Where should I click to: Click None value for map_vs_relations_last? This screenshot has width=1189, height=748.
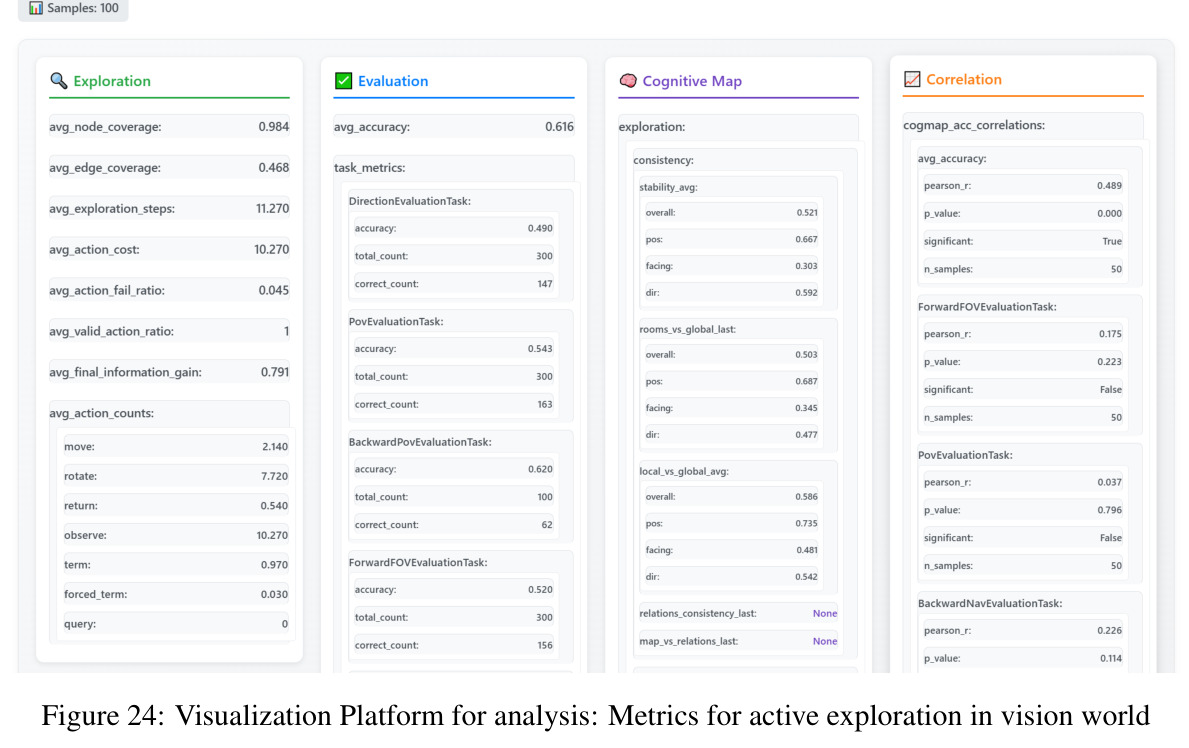pyautogui.click(x=825, y=641)
